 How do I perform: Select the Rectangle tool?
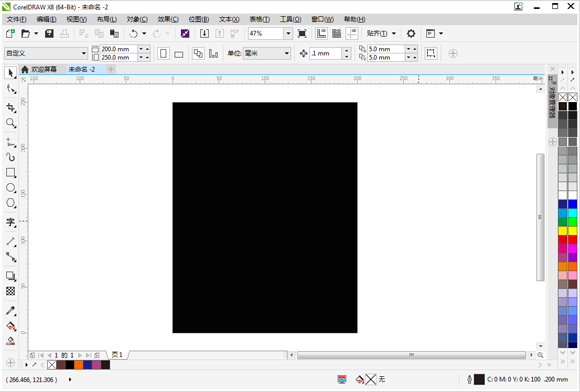[x=10, y=173]
